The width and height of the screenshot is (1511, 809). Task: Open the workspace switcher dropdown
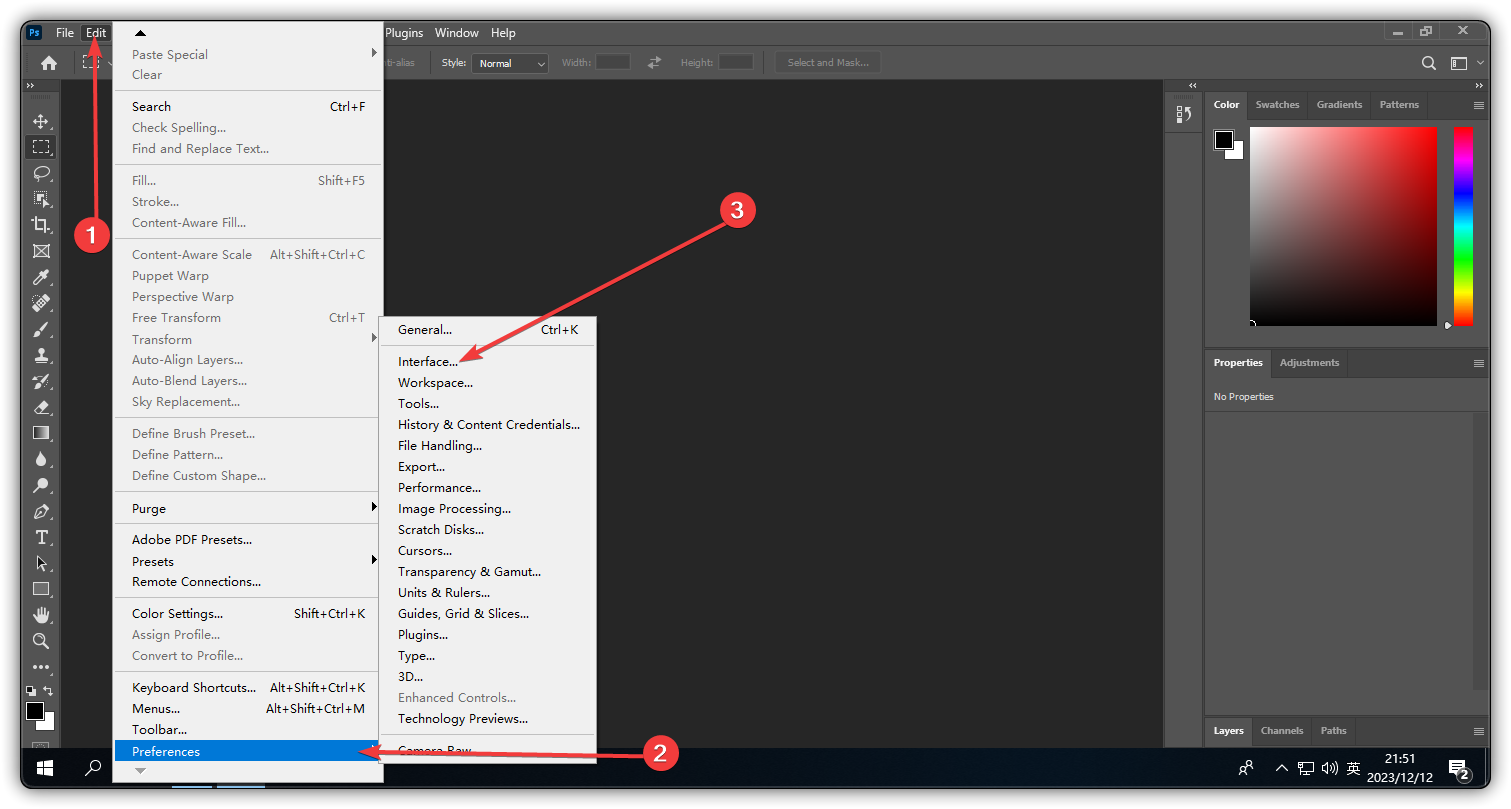pyautogui.click(x=1466, y=63)
